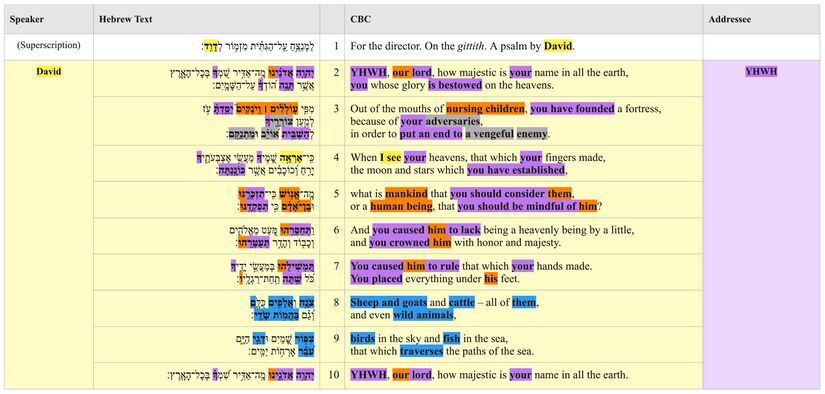Click 'fish' in verse 9
Image resolution: width=825 pixels, height=394 pixels.
[x=451, y=339]
